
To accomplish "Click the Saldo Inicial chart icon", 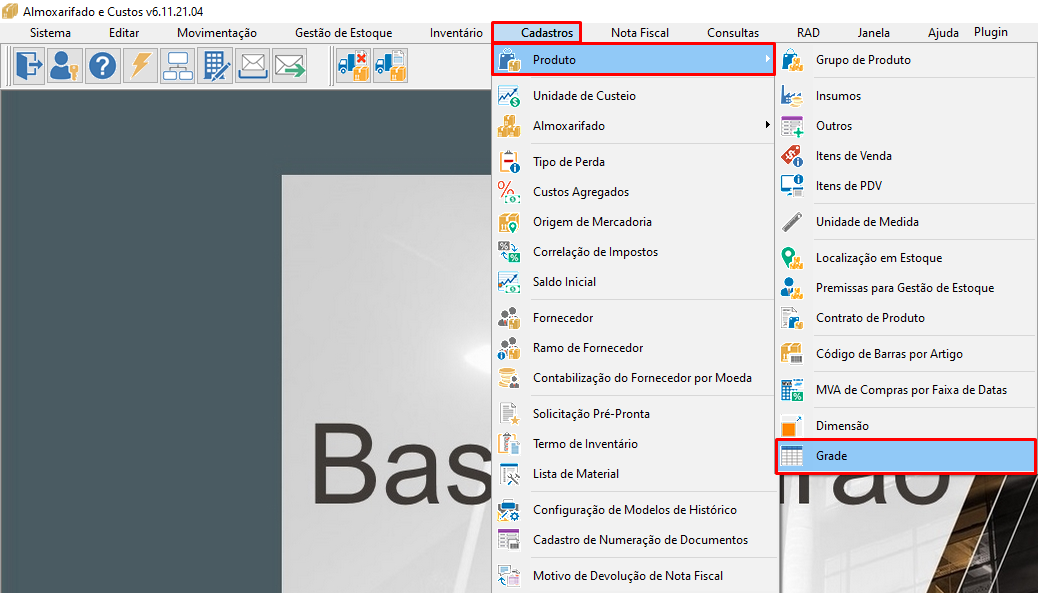I will pyautogui.click(x=509, y=282).
